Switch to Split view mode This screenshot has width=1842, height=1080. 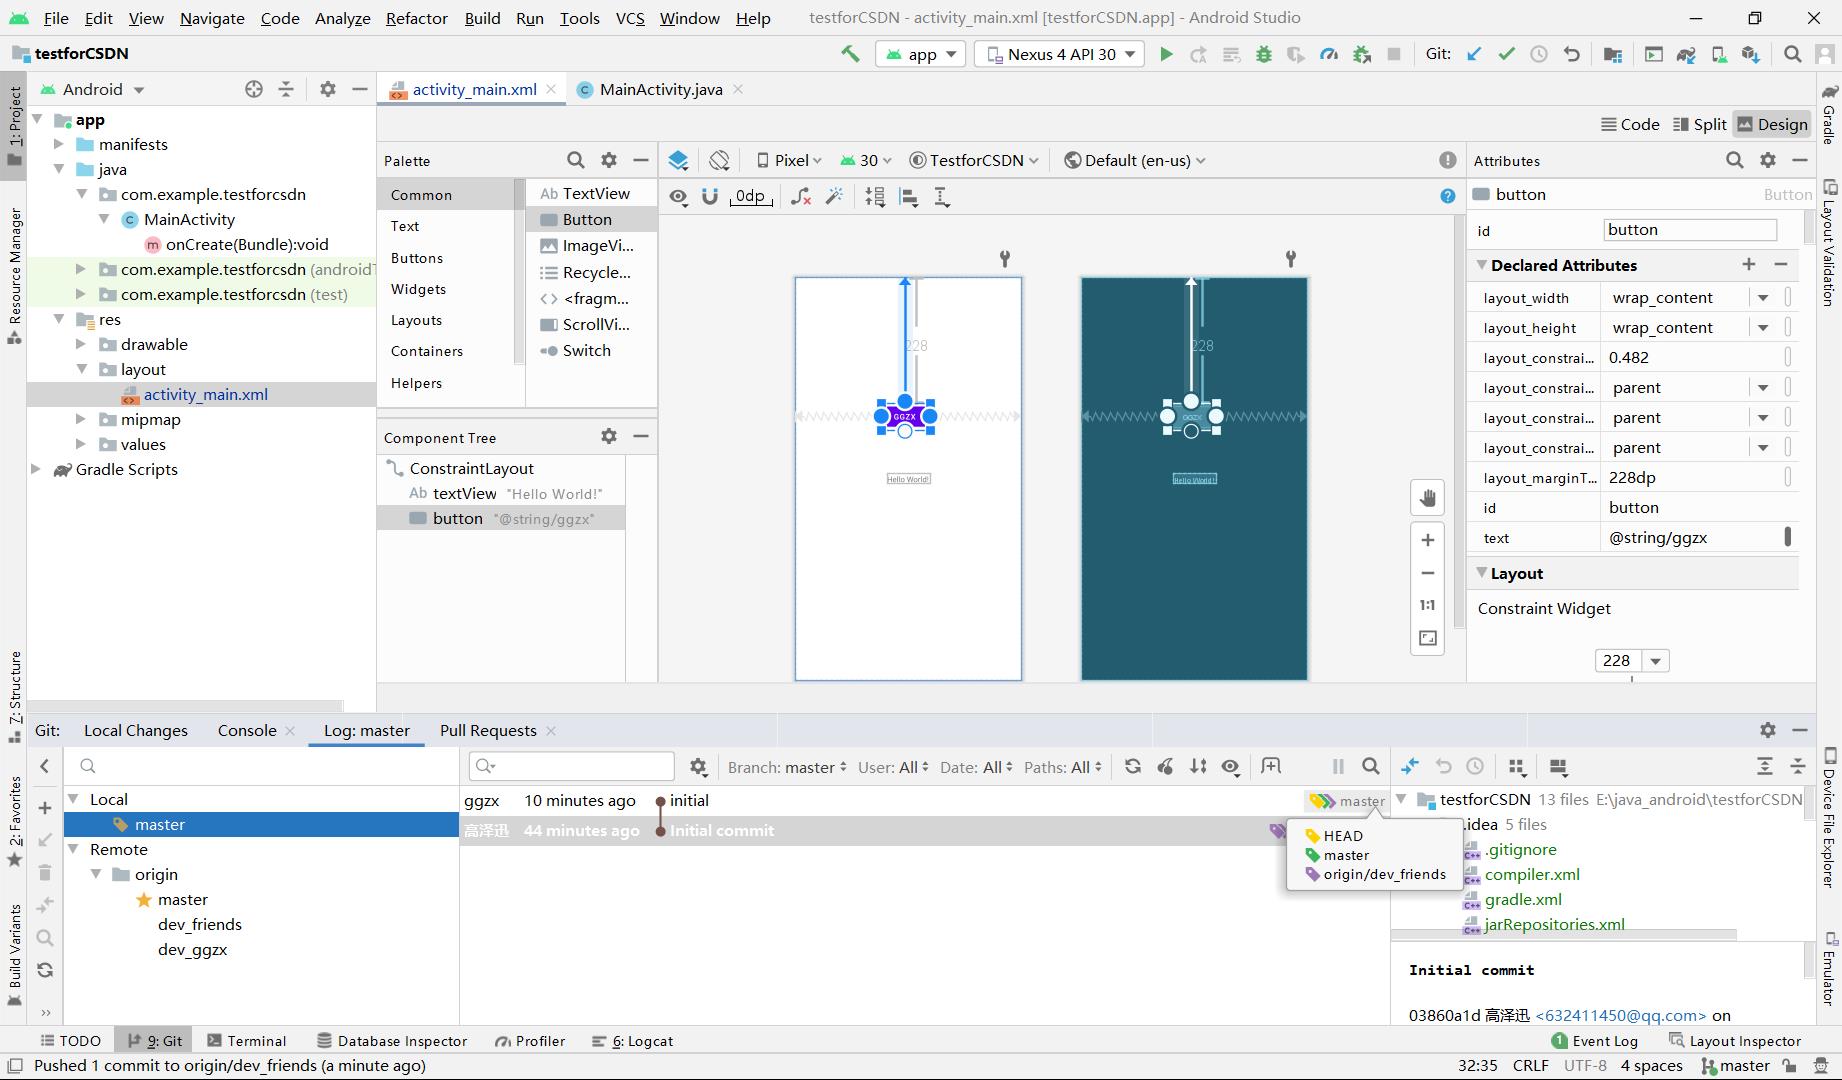pos(1699,124)
